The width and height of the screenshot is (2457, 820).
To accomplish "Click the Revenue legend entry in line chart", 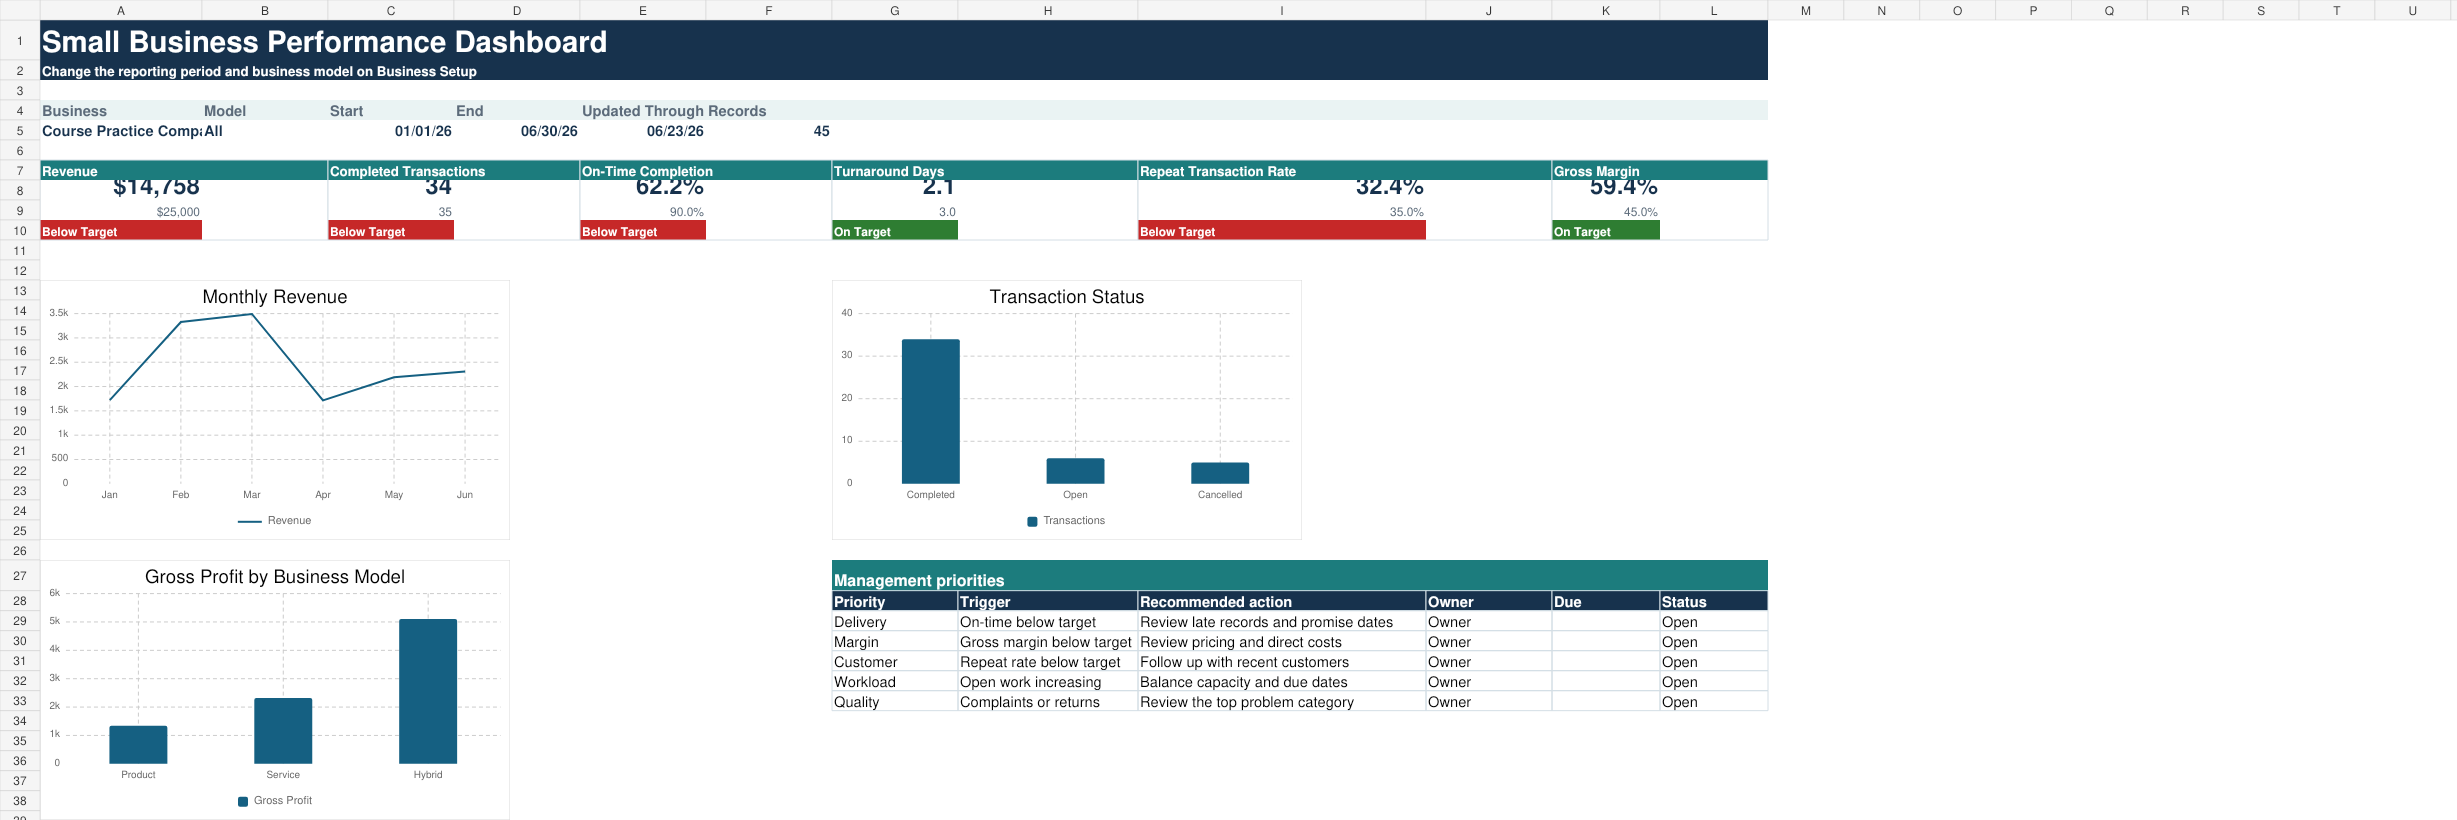I will coord(275,520).
